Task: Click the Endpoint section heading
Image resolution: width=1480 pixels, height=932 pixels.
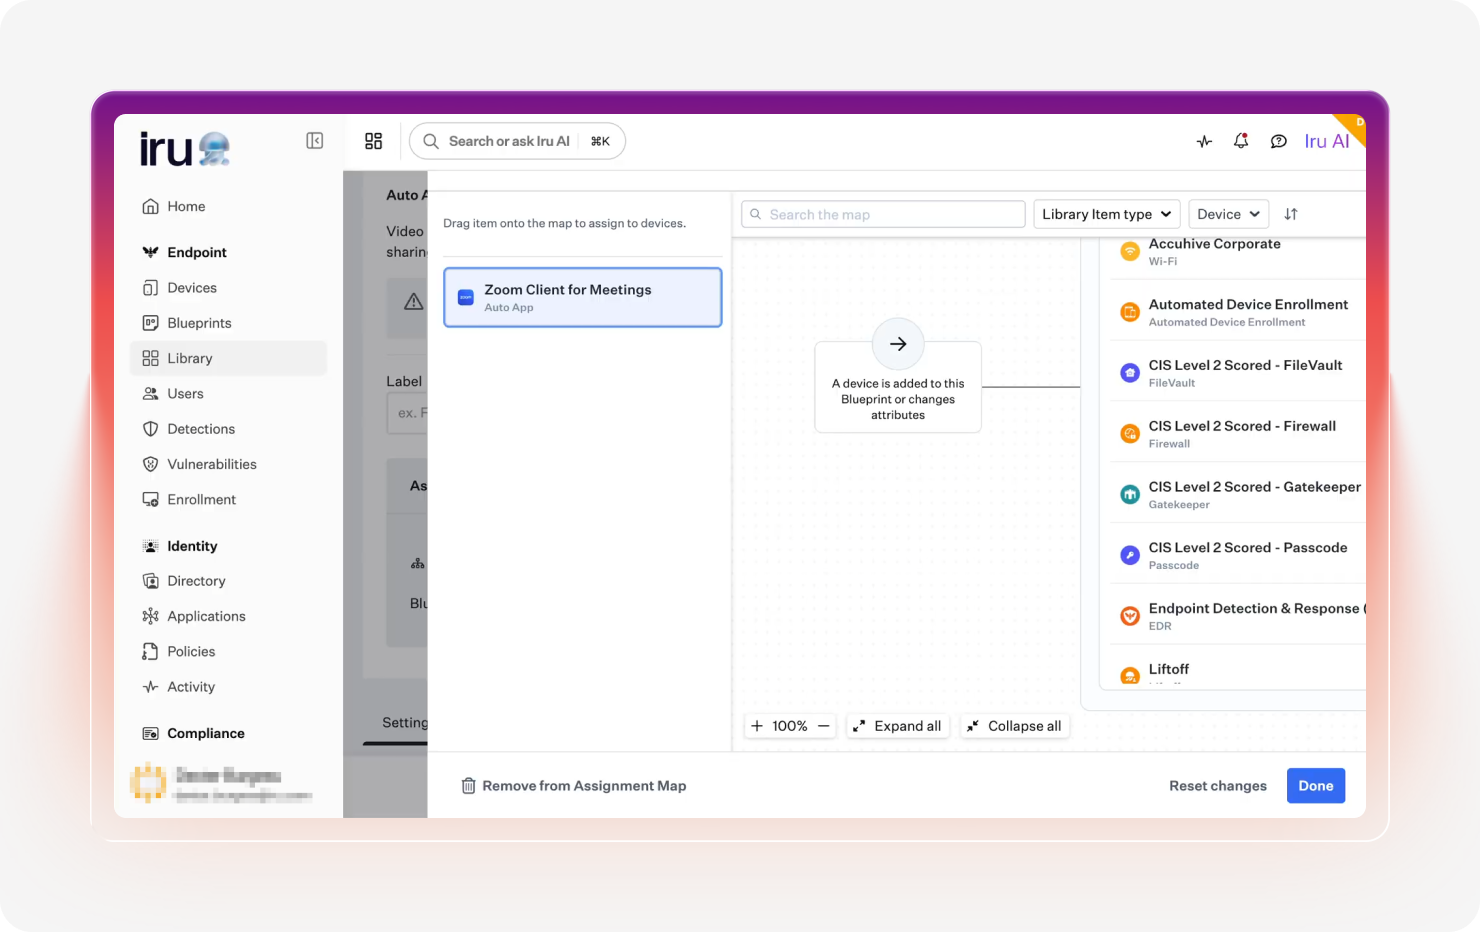Action: (197, 252)
